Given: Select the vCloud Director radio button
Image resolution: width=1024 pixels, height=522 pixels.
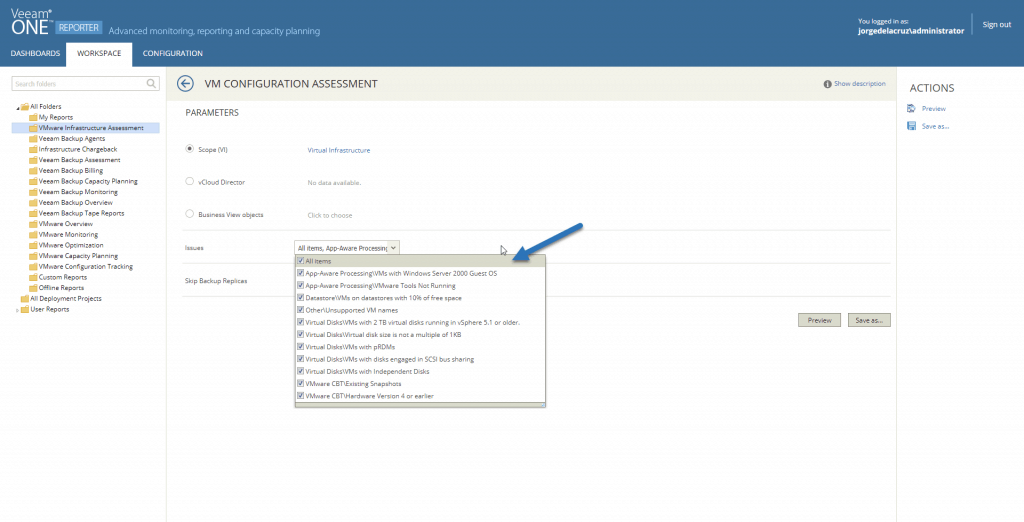Looking at the screenshot, I should [x=189, y=182].
